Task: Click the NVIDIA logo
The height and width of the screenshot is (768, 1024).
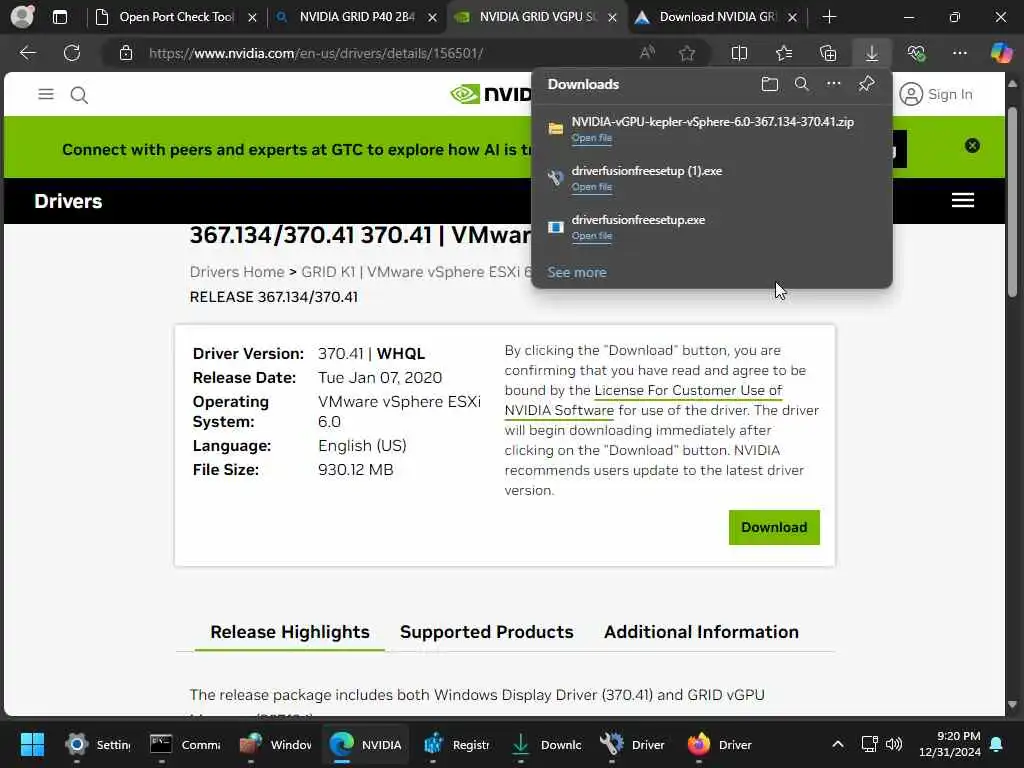Action: pos(491,94)
